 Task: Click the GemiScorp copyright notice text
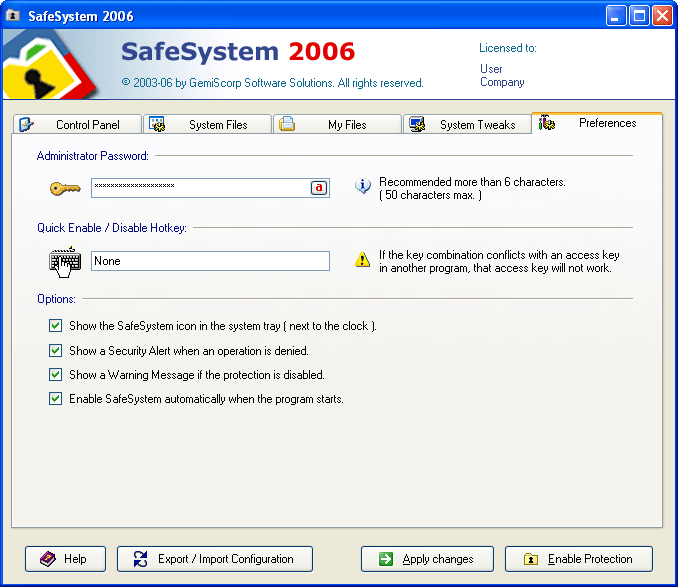272,83
